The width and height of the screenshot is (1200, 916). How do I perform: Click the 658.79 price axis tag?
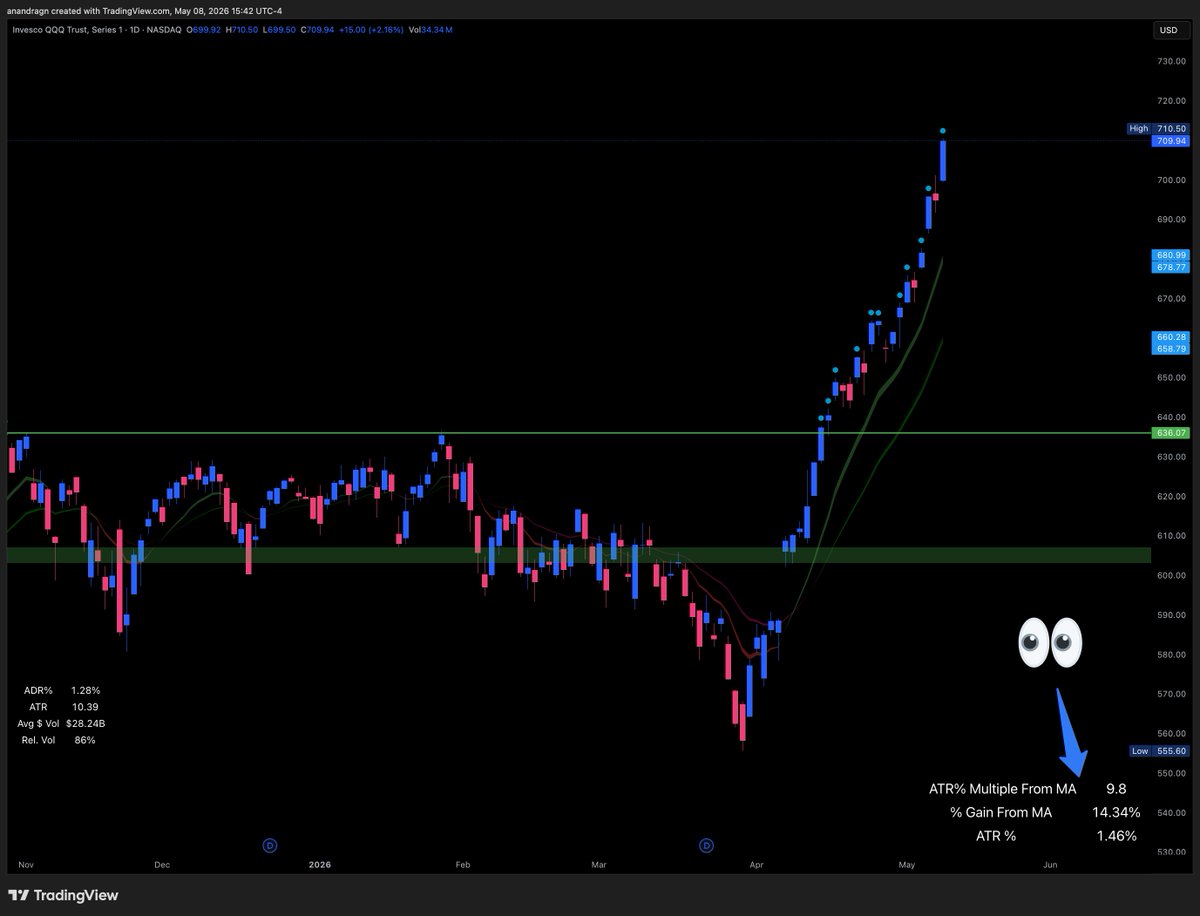pos(1171,349)
